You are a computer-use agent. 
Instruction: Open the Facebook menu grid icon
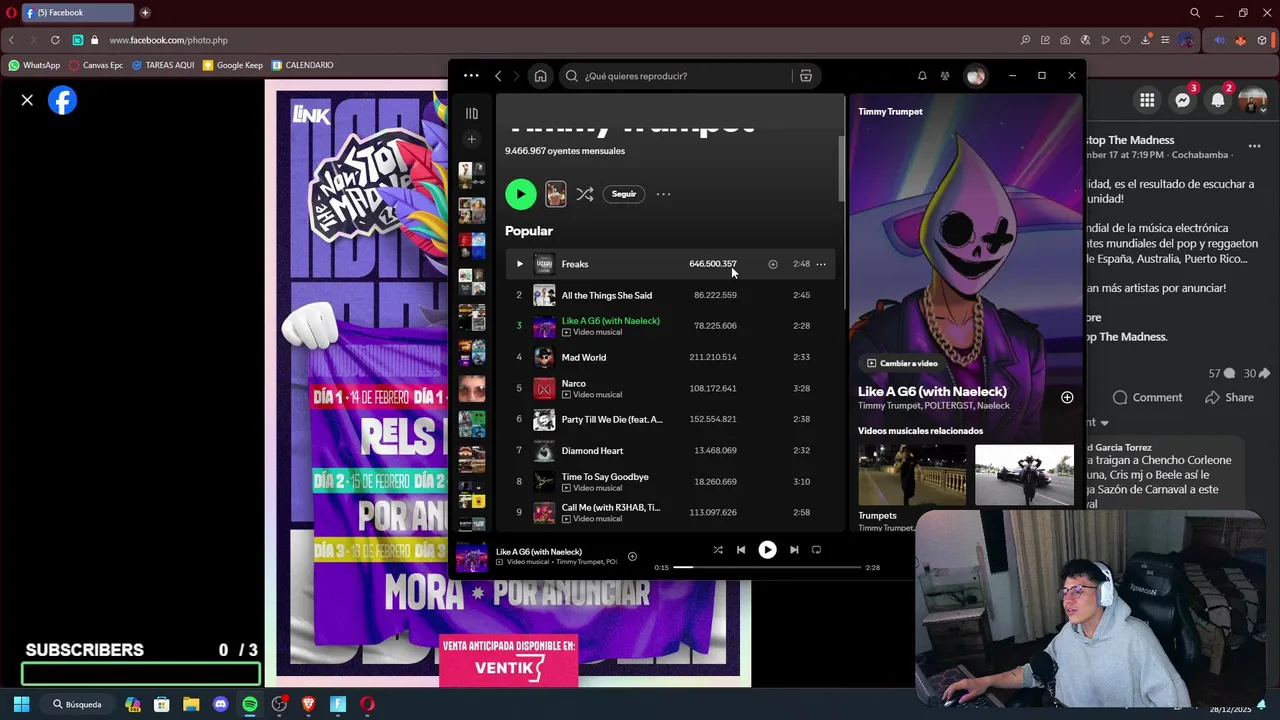click(1147, 100)
